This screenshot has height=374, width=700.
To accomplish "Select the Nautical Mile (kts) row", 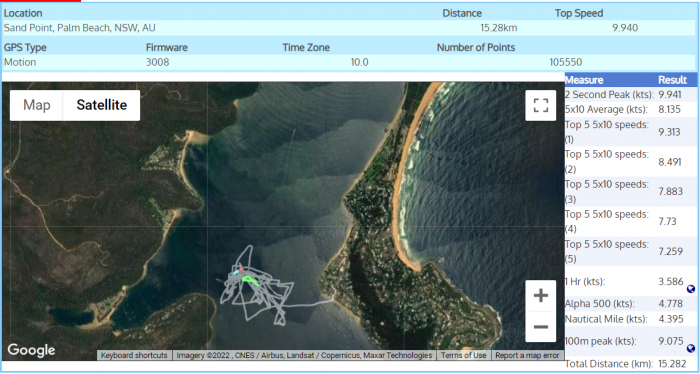I will coord(631,319).
